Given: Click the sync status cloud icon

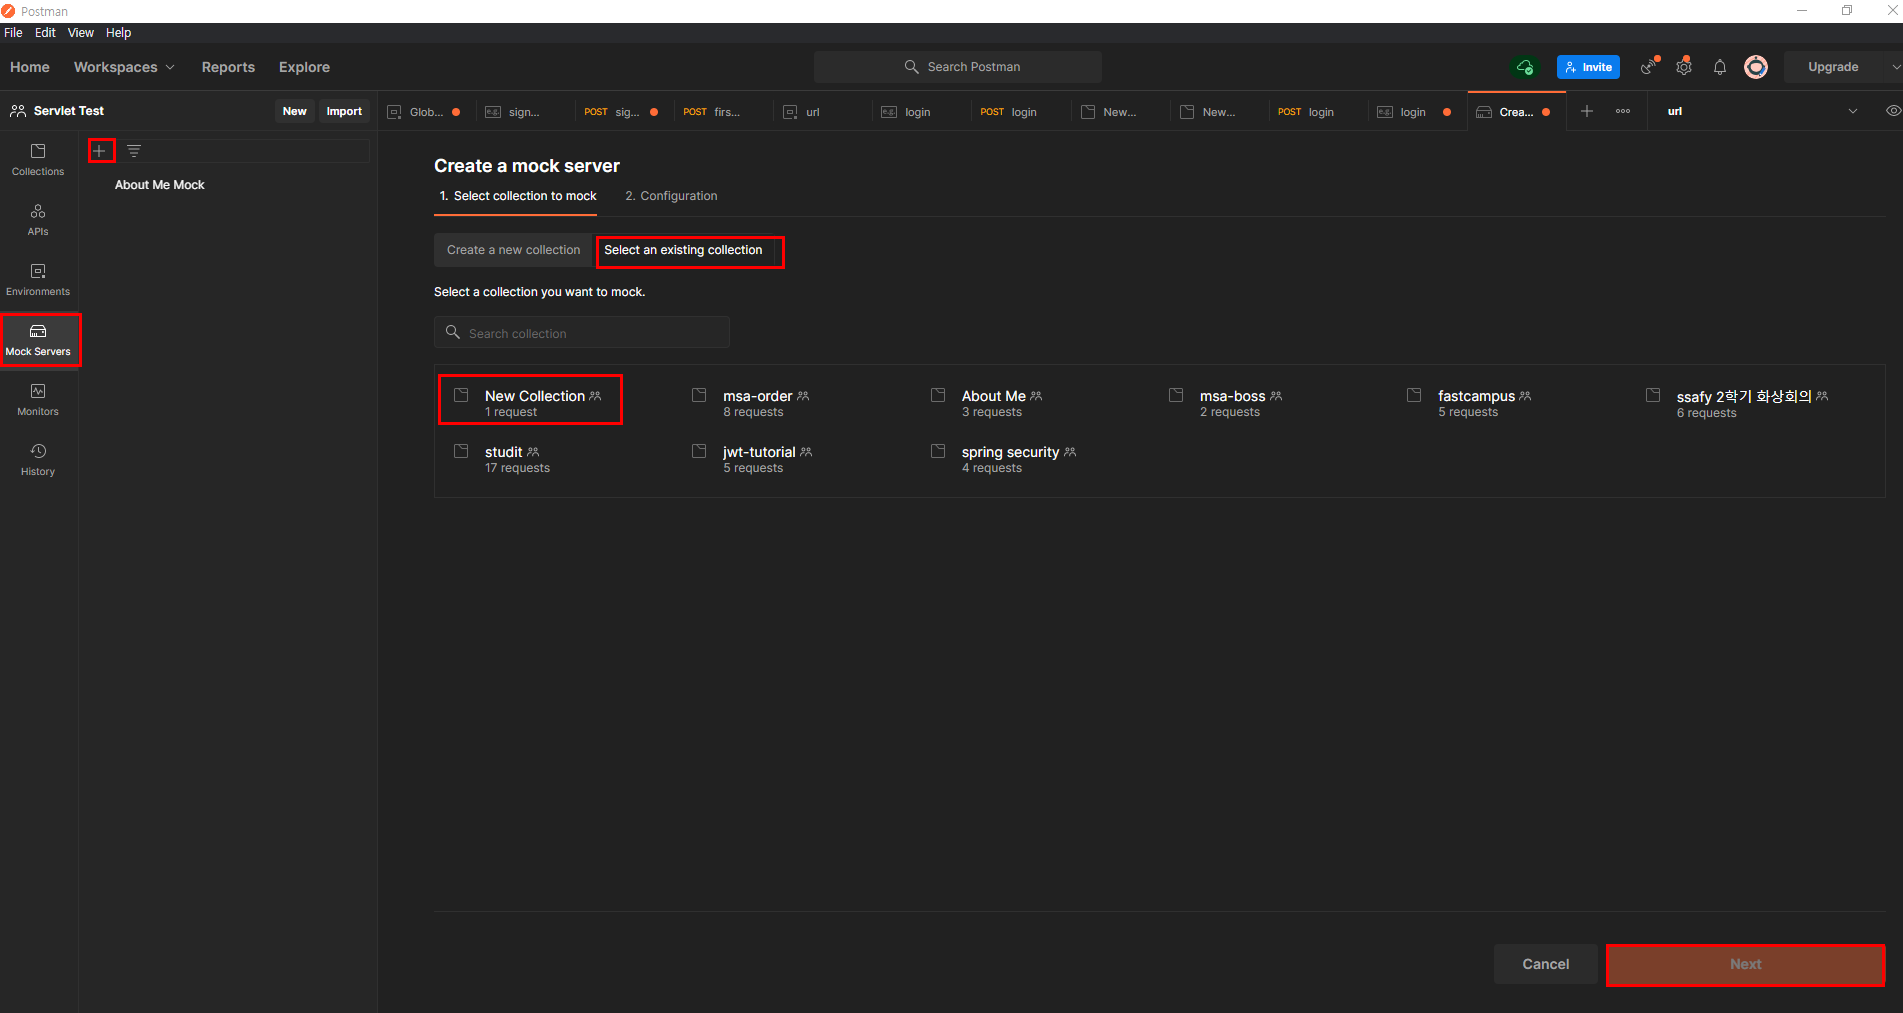Looking at the screenshot, I should pyautogui.click(x=1525, y=67).
